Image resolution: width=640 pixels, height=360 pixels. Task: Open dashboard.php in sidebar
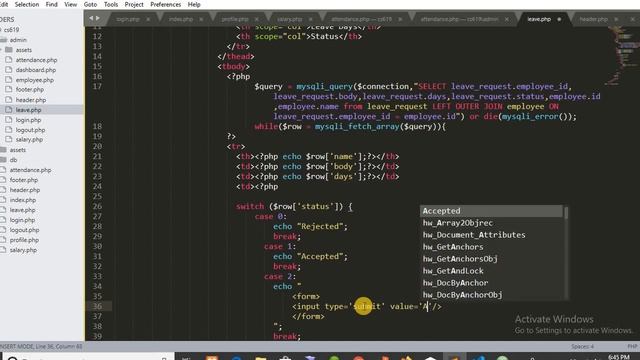click(36, 70)
